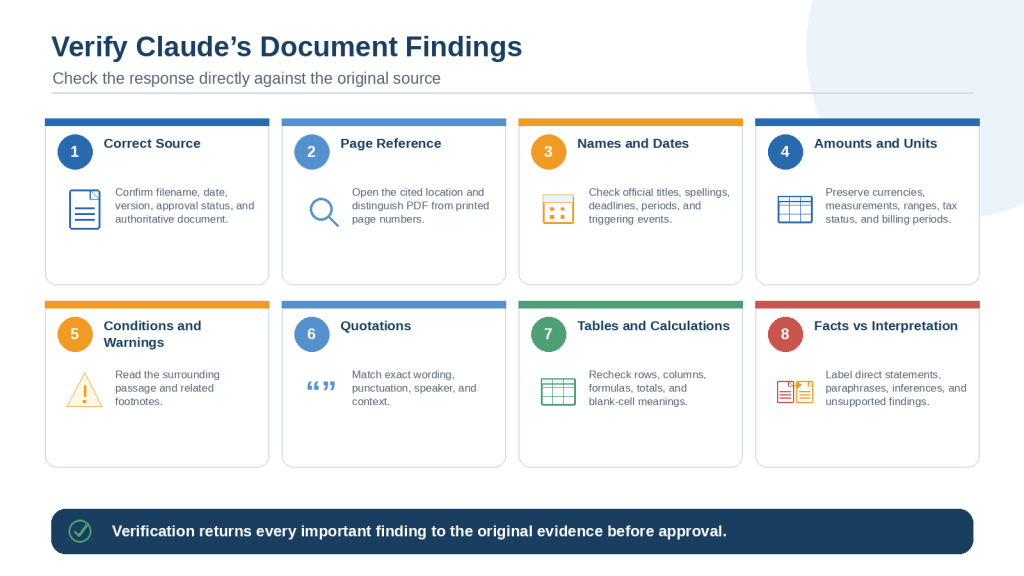Click the text 'Match exact wording, punctuation'

414,388
